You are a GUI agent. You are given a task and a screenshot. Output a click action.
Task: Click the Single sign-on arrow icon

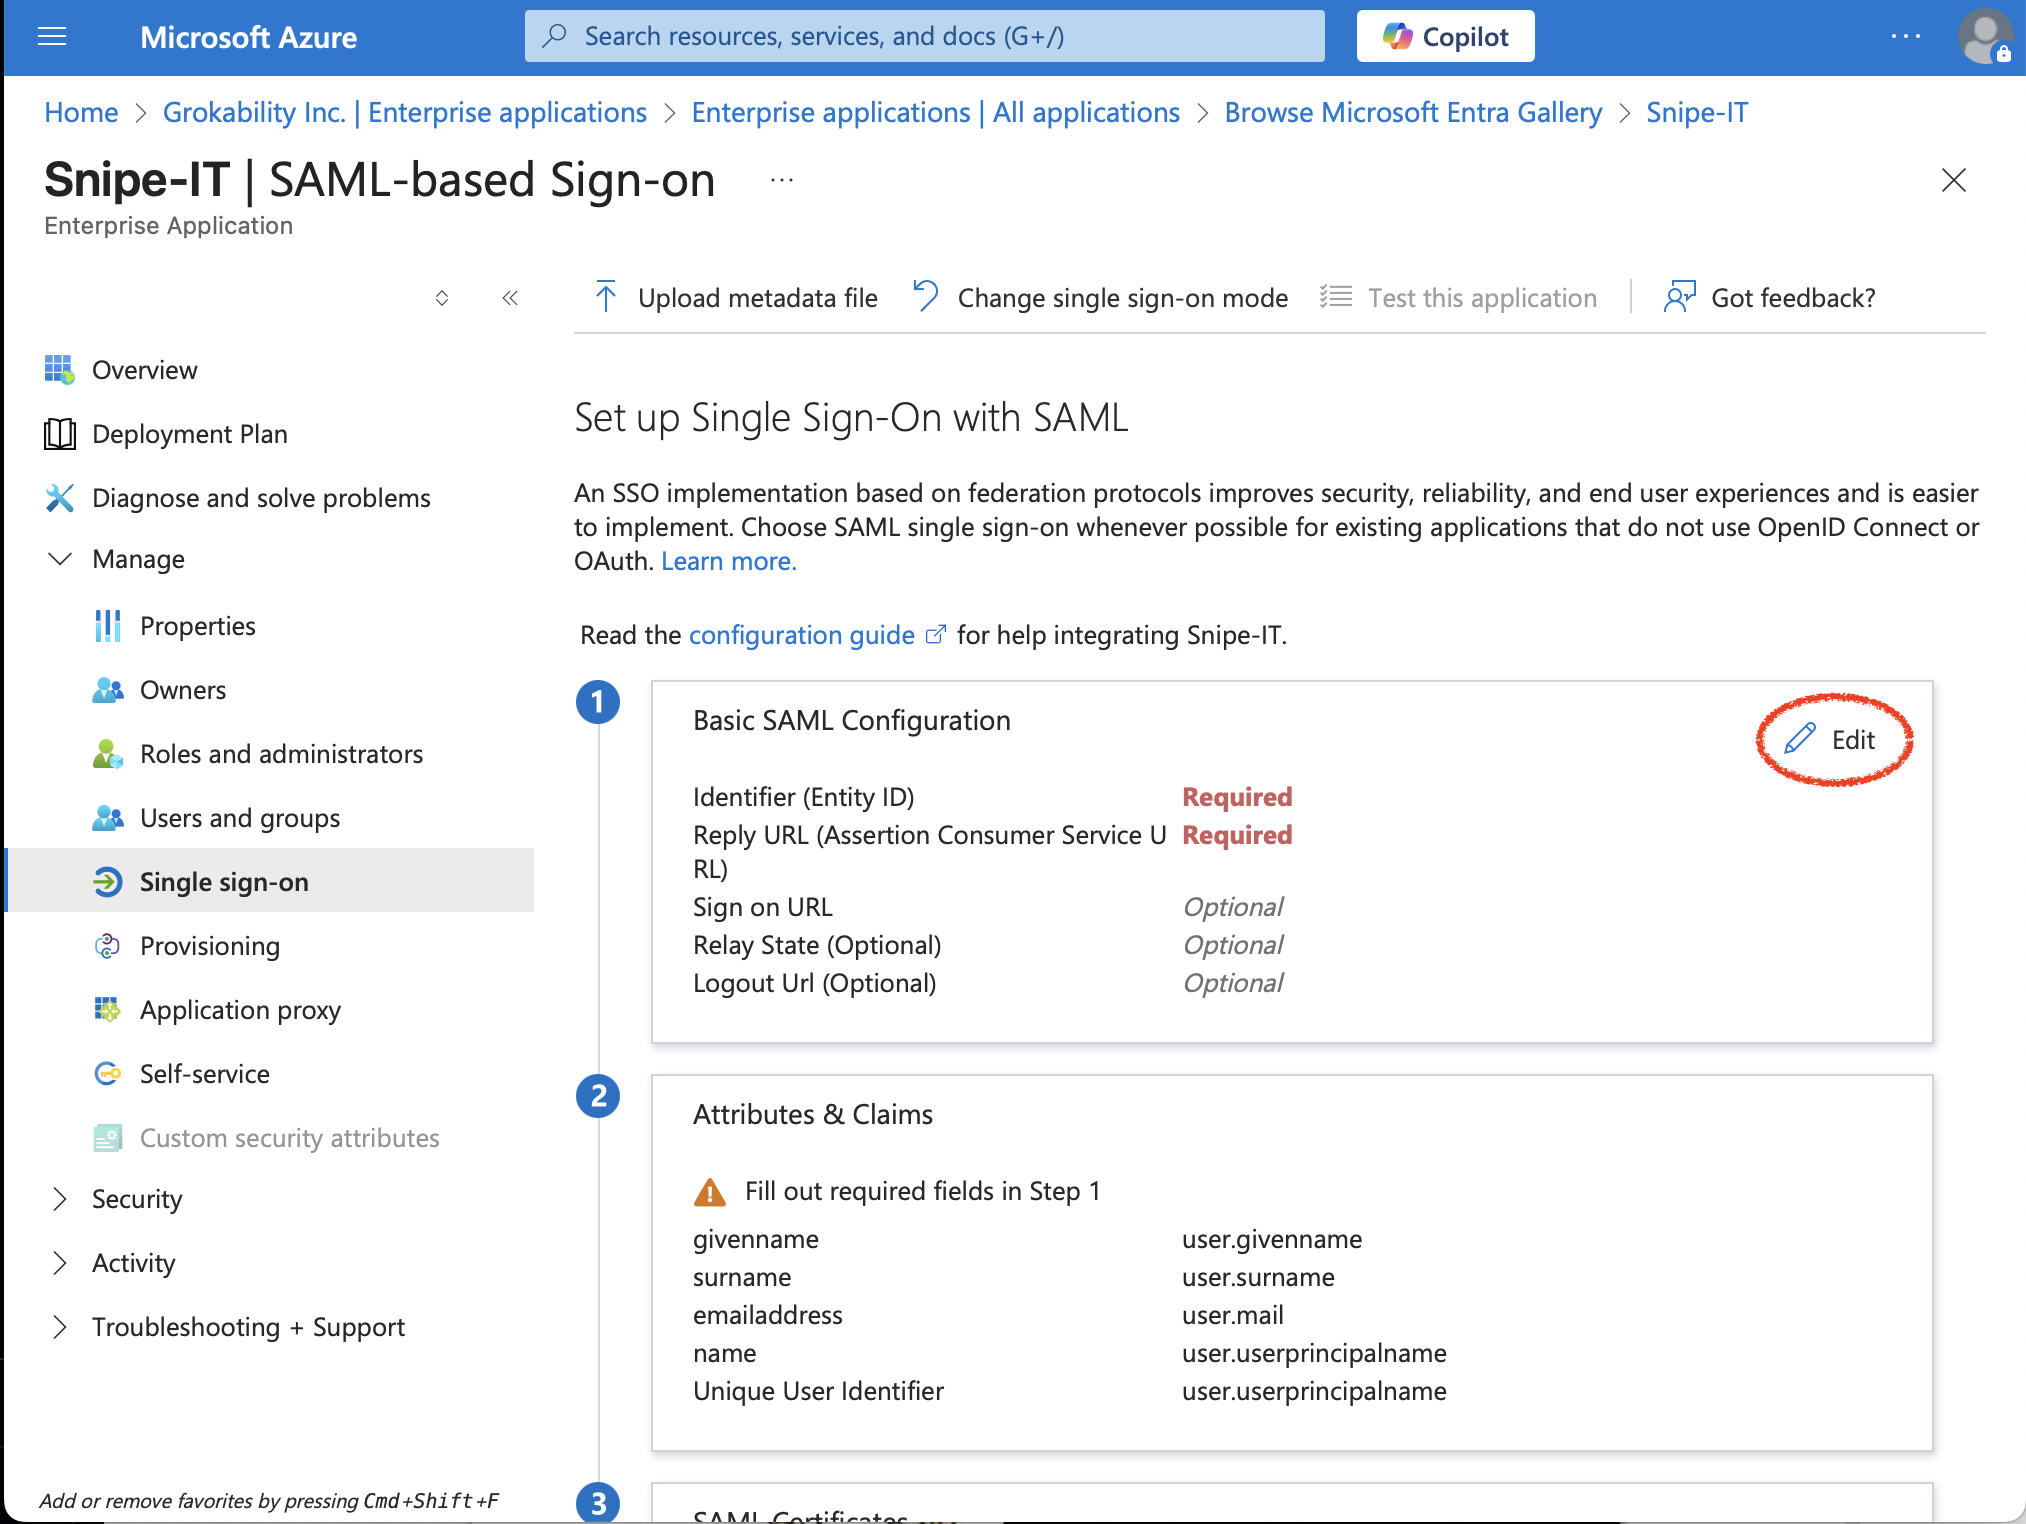tap(107, 881)
